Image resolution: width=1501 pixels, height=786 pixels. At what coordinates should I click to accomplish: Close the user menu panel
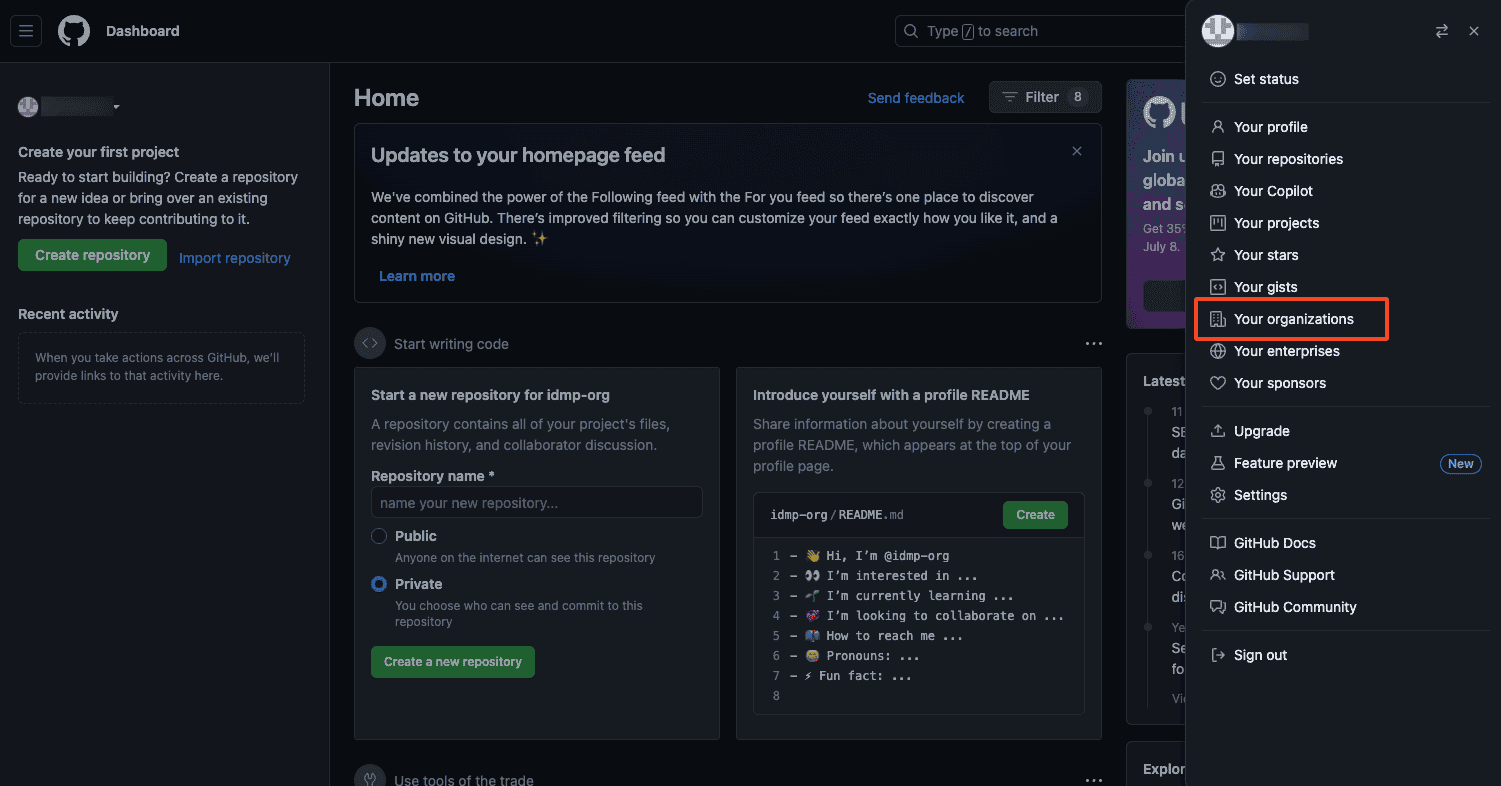[x=1474, y=31]
